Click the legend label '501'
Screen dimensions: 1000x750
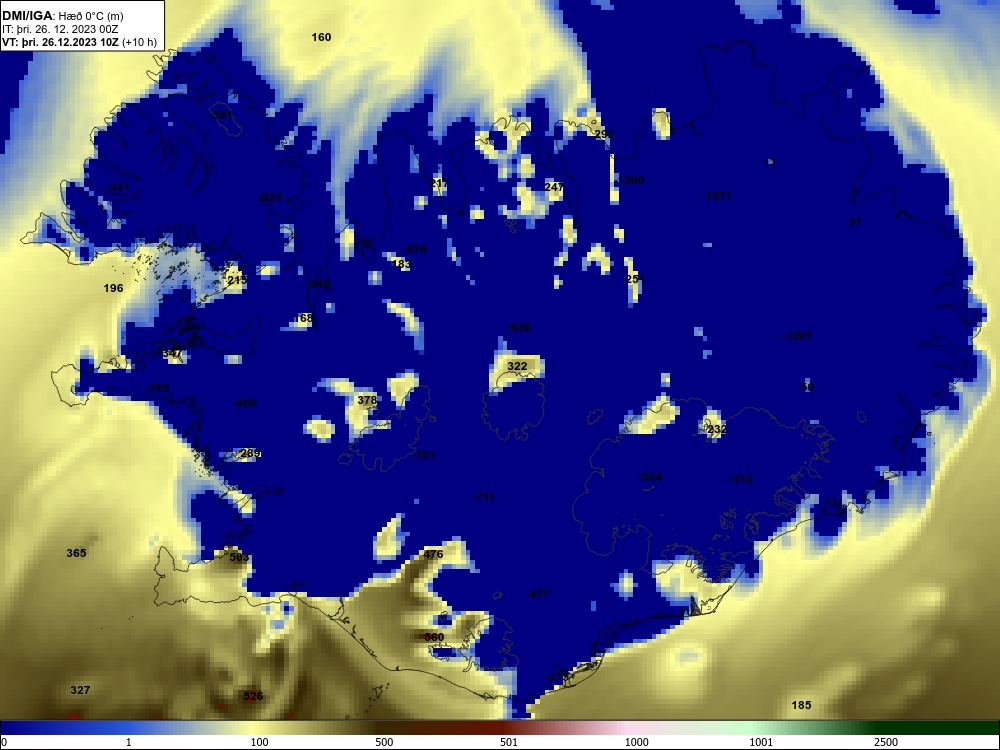tap(509, 742)
